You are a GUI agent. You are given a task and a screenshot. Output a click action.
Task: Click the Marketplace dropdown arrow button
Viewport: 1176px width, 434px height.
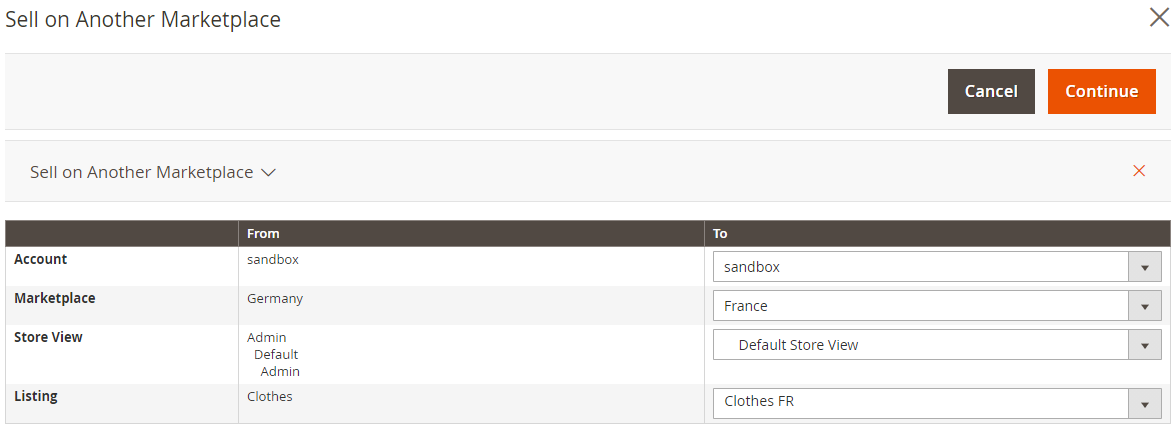(x=1144, y=306)
